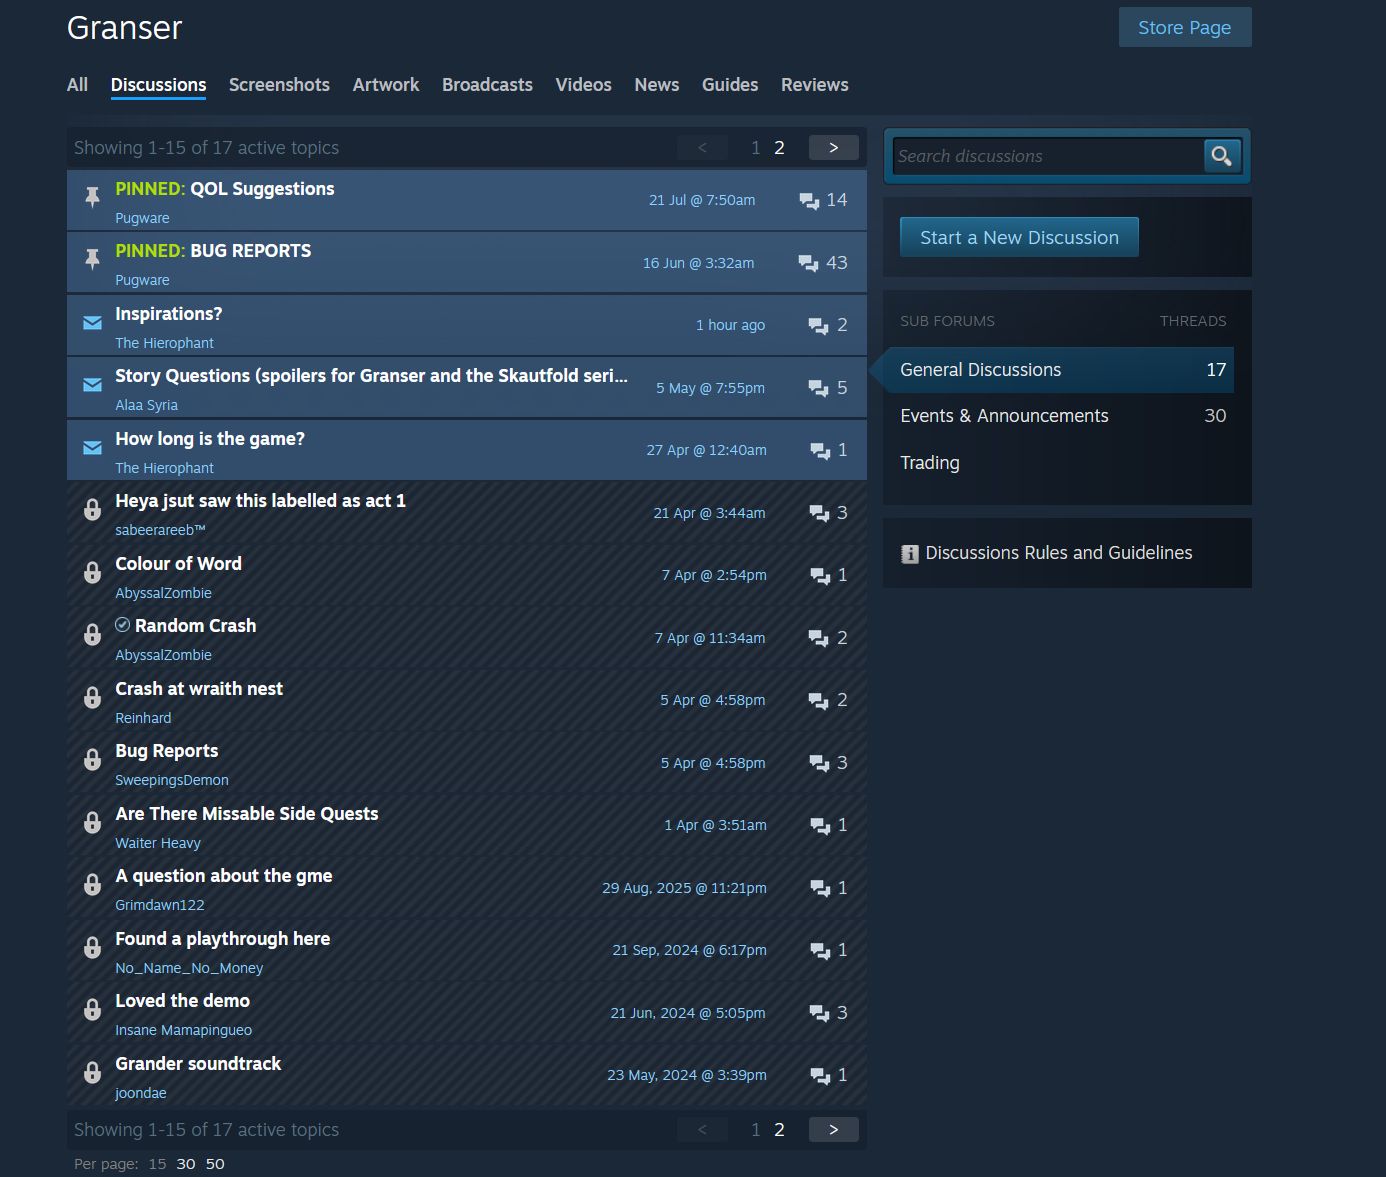
Task: Click lock icon beside Heya jsut saw this labelled
Action: (92, 510)
